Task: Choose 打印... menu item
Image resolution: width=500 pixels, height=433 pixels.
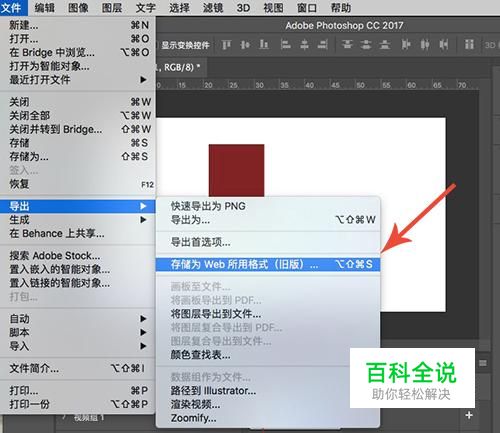Action: click(78, 390)
